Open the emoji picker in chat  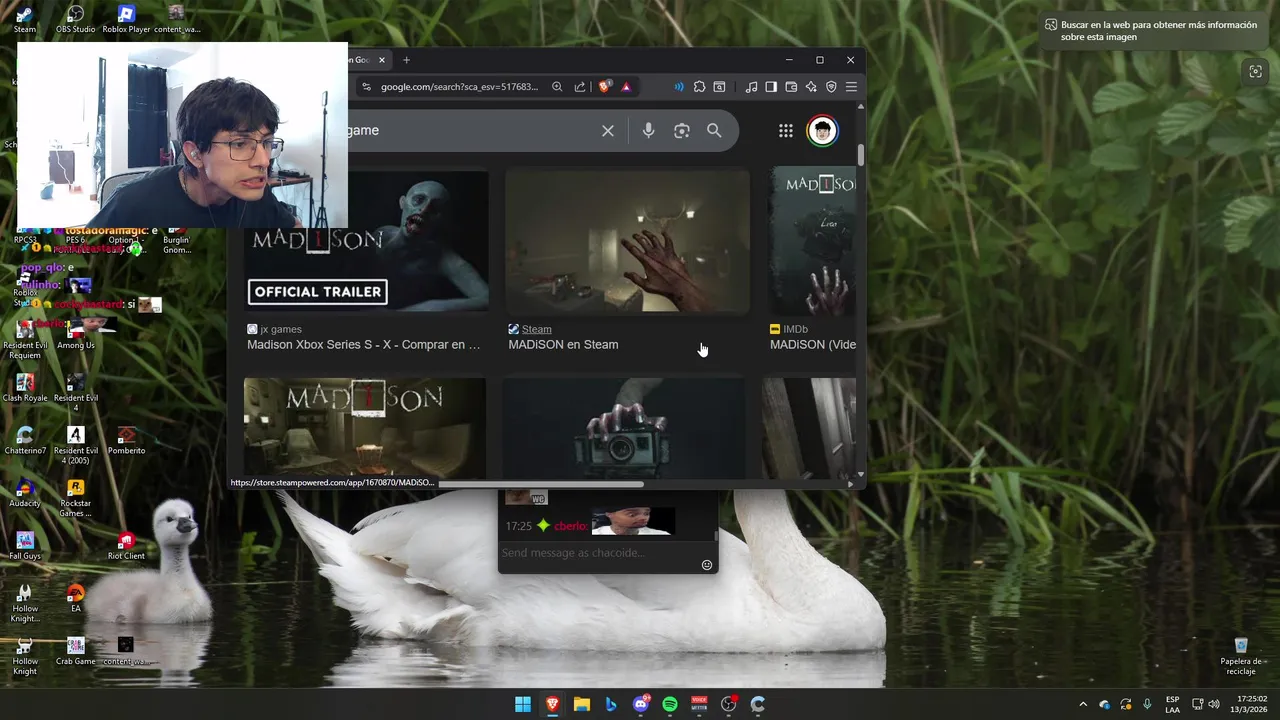tap(707, 565)
